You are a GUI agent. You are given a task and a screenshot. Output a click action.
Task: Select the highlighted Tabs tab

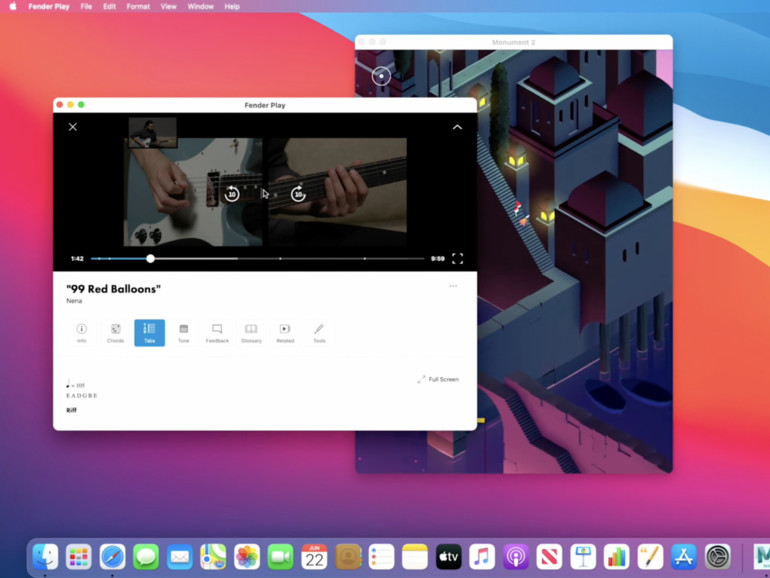point(149,333)
